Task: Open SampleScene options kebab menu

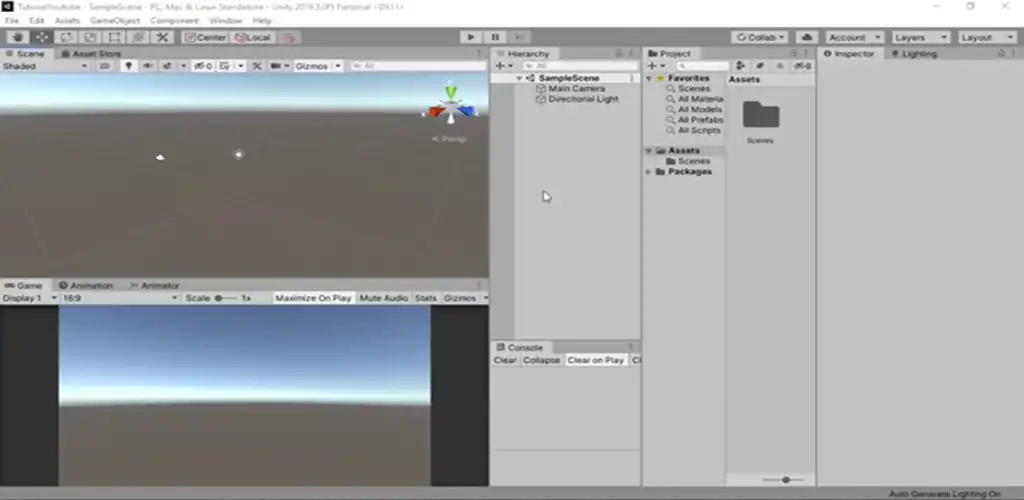Action: tap(632, 78)
